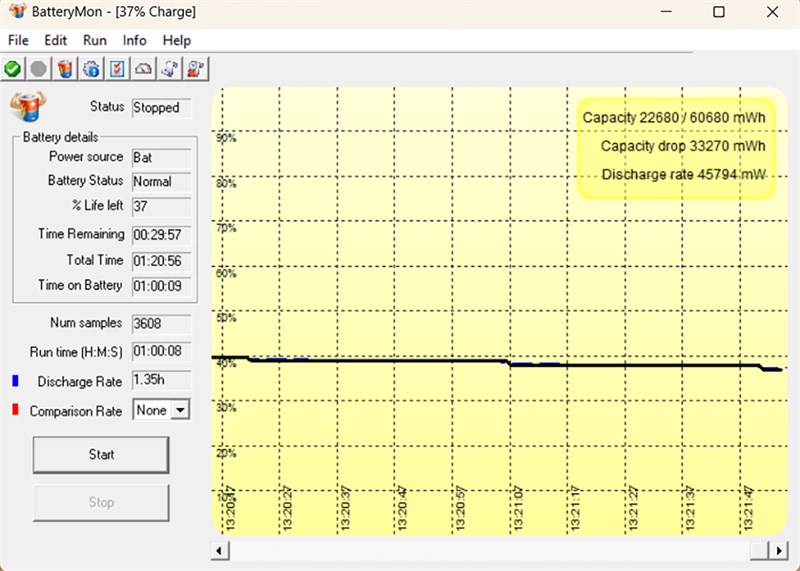This screenshot has width=800, height=571.
Task: Click the last toolbar icon with red figure
Action: [x=196, y=68]
